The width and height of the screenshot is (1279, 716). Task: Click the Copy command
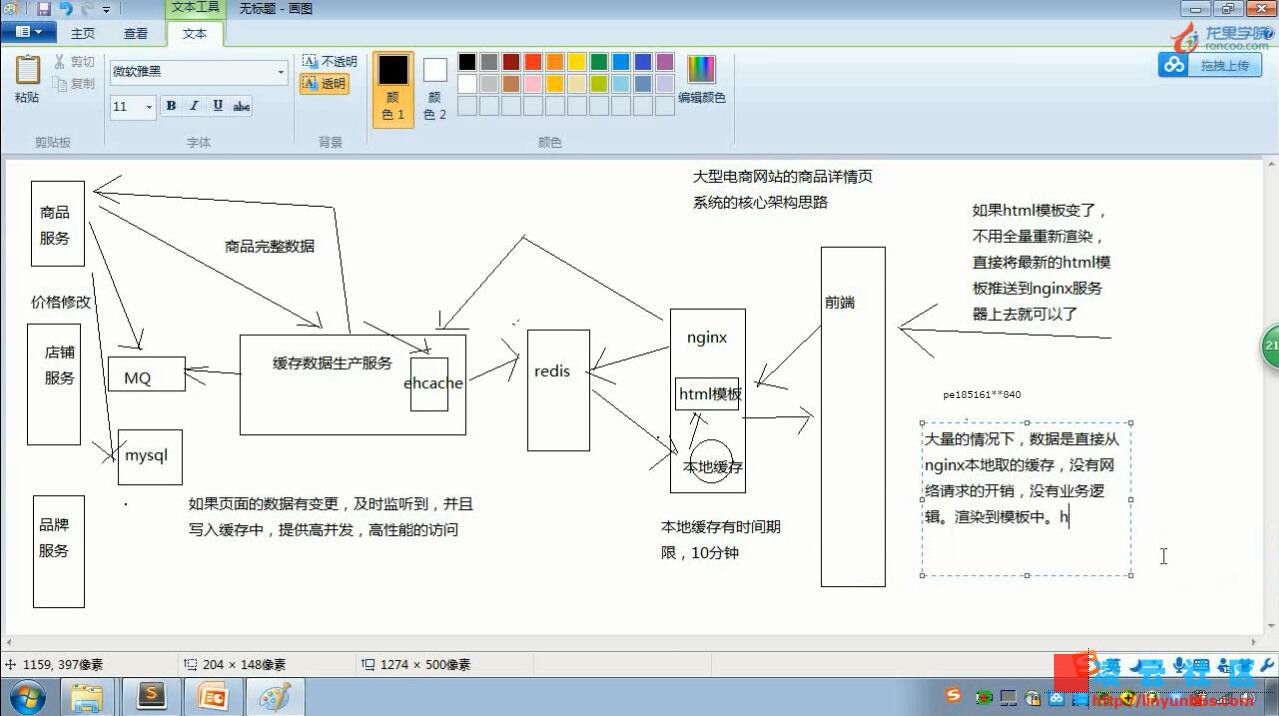(74, 84)
